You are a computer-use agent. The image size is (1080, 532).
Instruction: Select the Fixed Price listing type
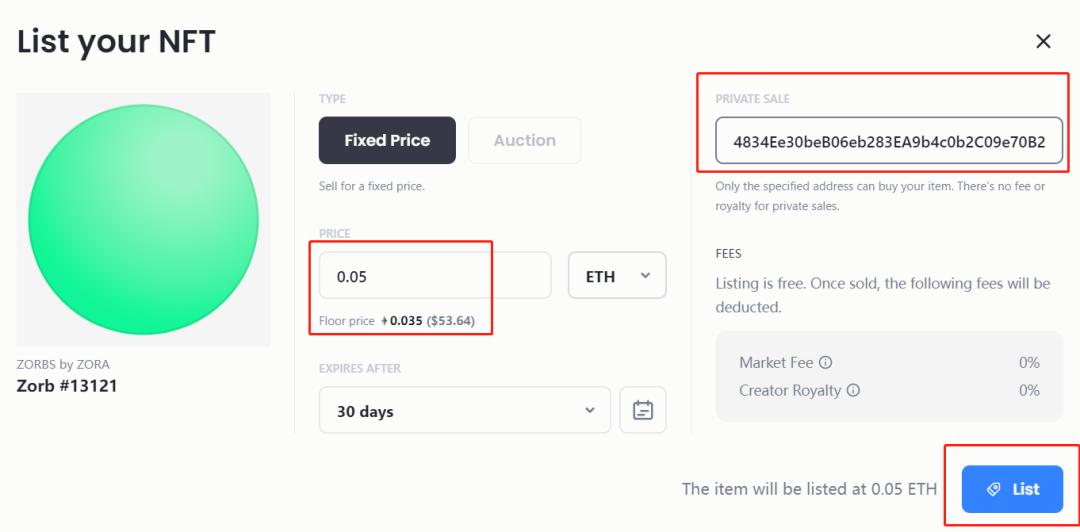click(387, 140)
